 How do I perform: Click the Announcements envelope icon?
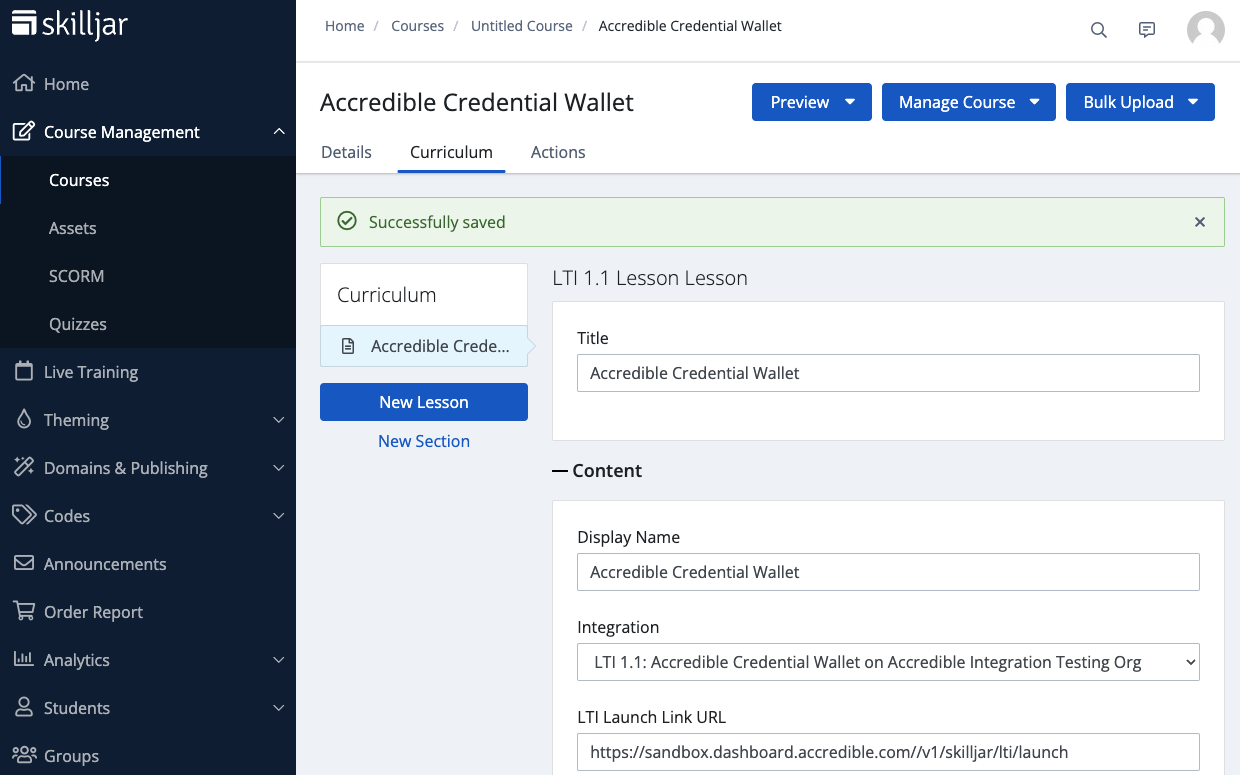(x=24, y=564)
